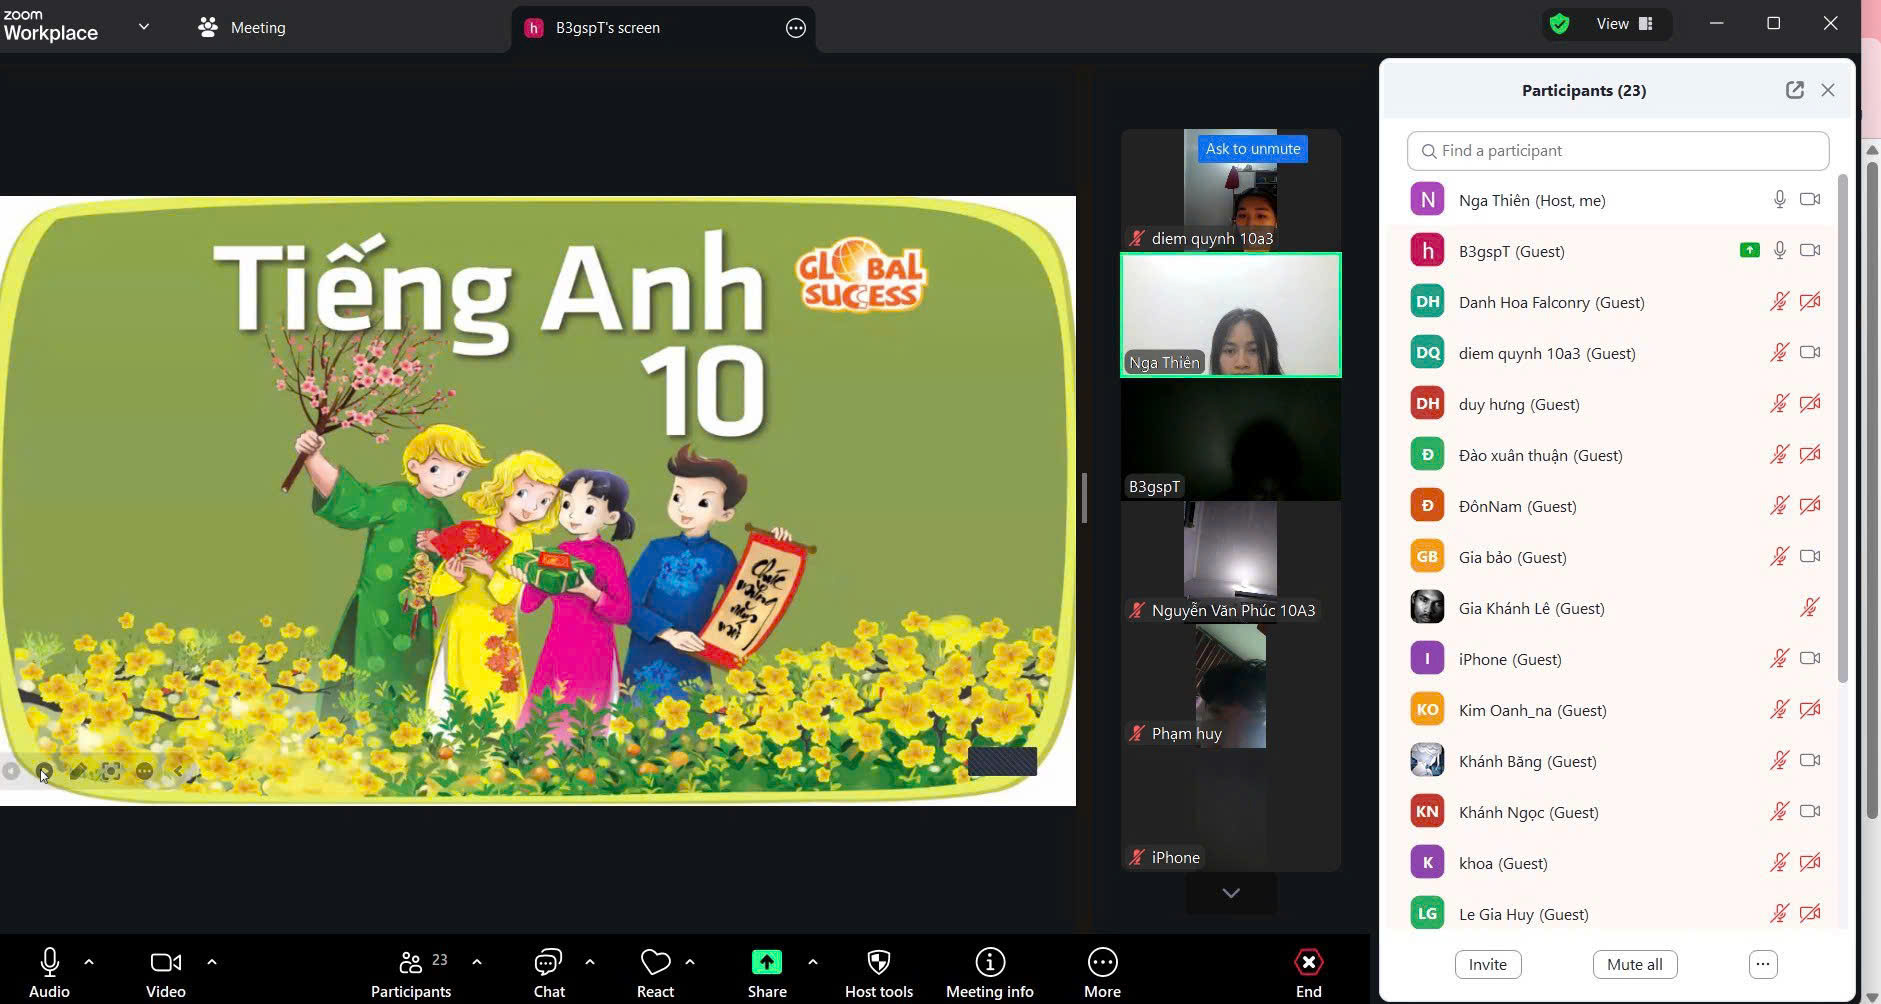Open Meeting info
1881x1004 pixels.
tap(989, 963)
